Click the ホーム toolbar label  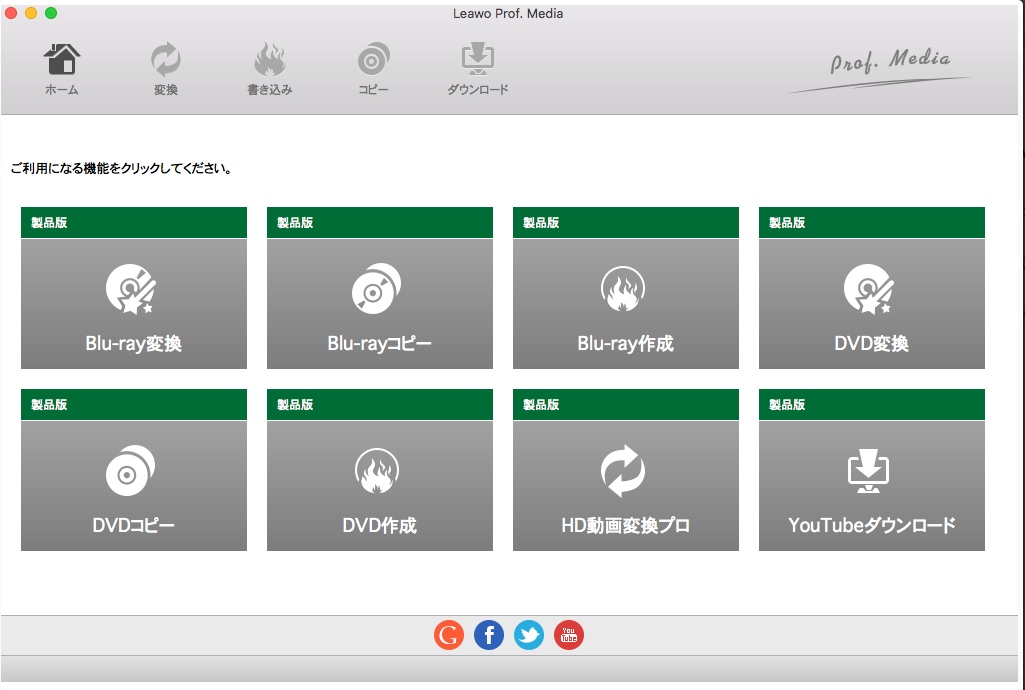[x=62, y=90]
